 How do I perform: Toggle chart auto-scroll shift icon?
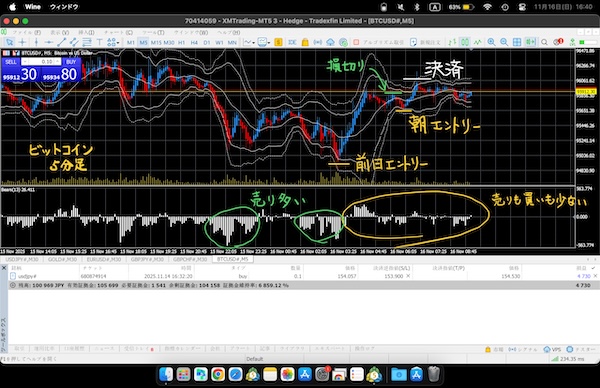pos(530,42)
